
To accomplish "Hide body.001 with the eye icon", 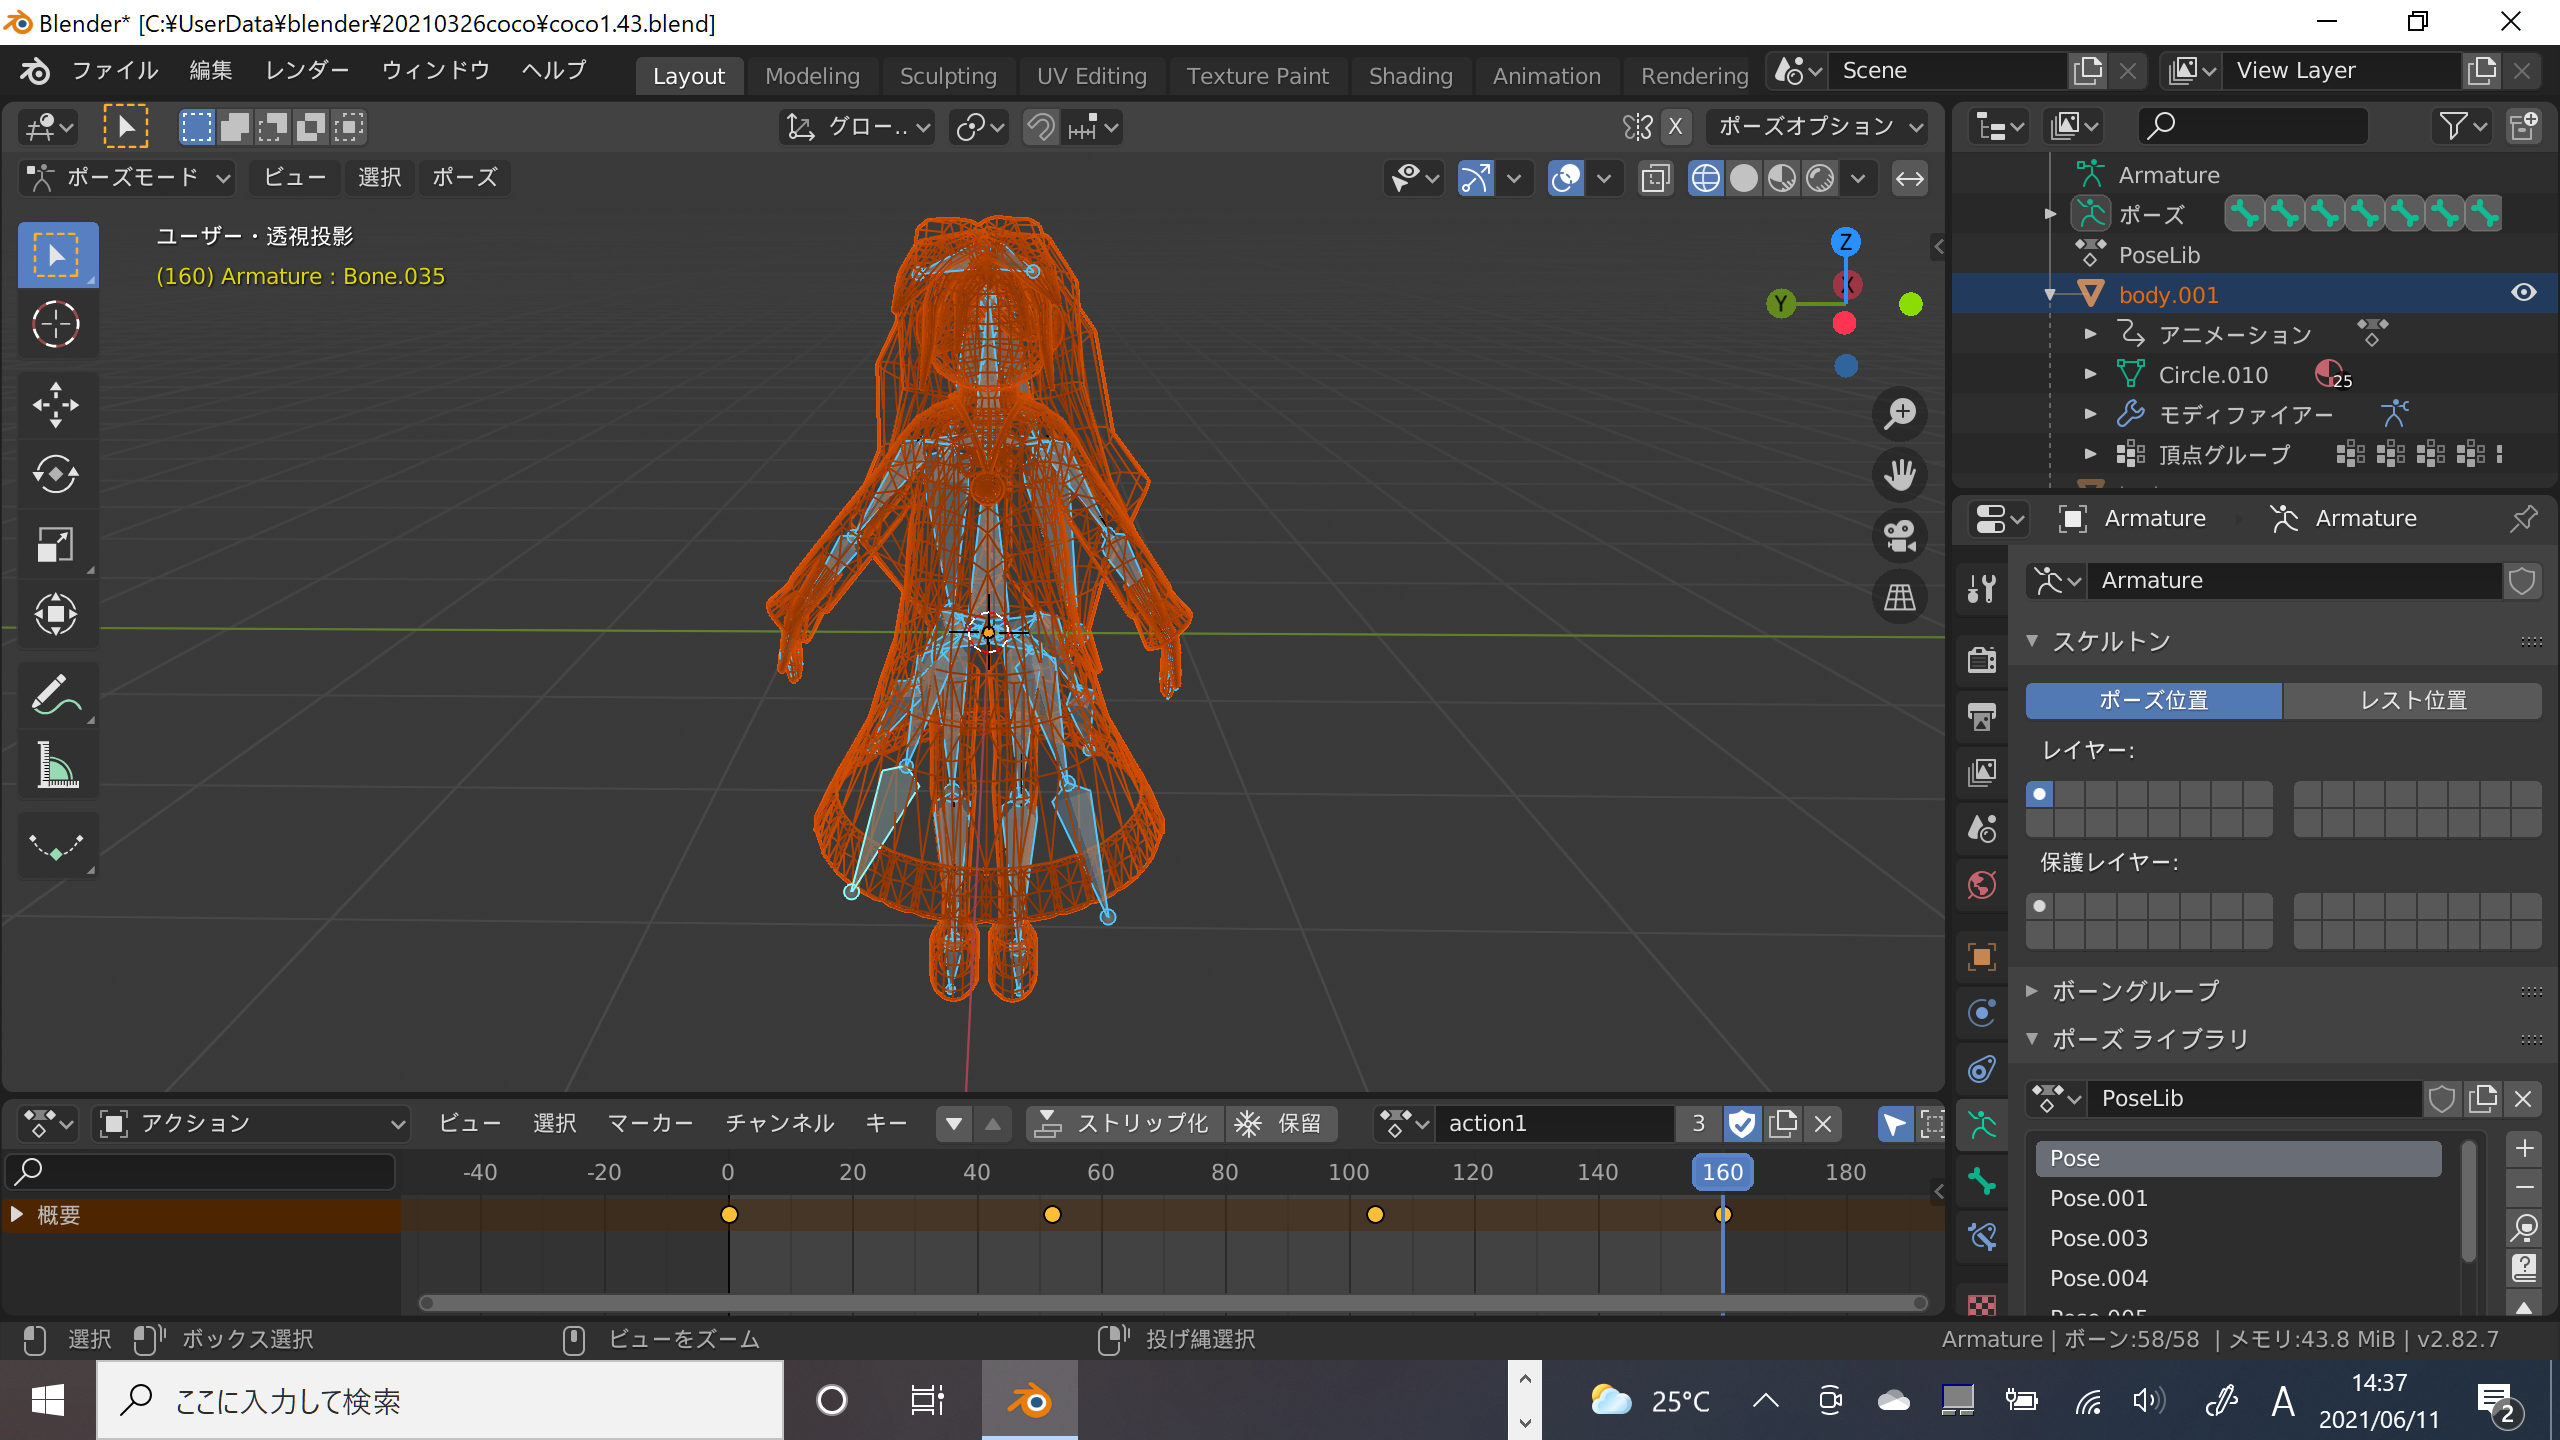I will [x=2523, y=293].
